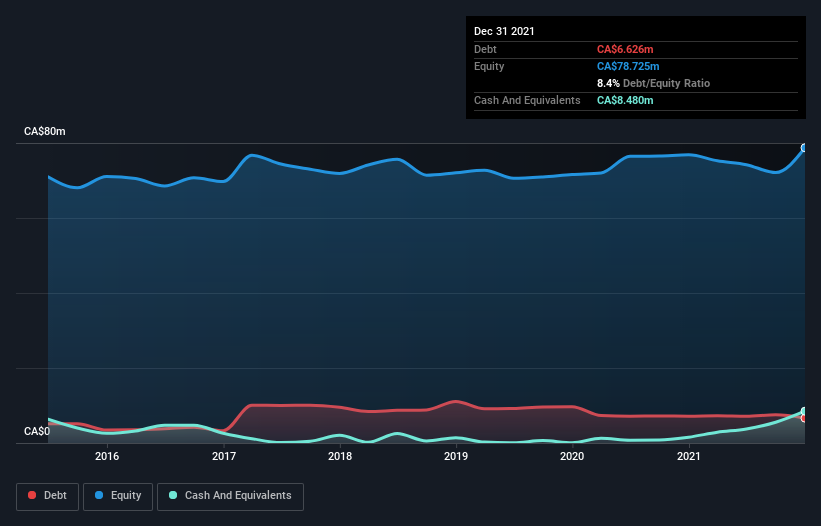Click the Equity label in tooltip
821x526 pixels.
tap(489, 66)
